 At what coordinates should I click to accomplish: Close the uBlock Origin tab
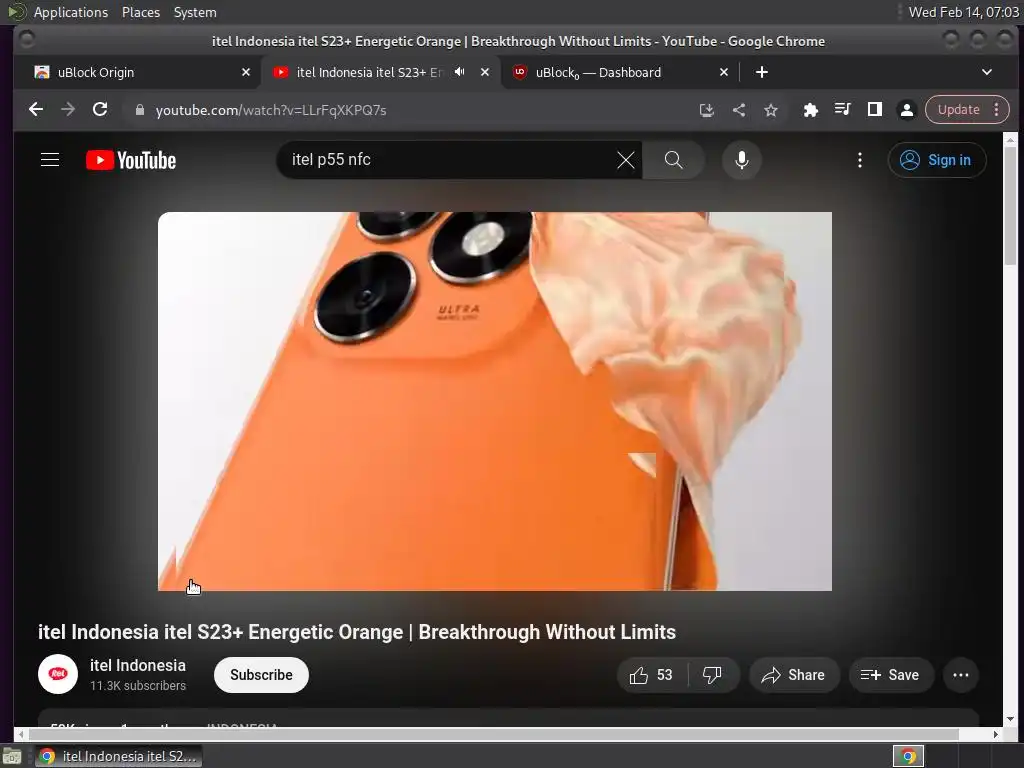pyautogui.click(x=246, y=72)
